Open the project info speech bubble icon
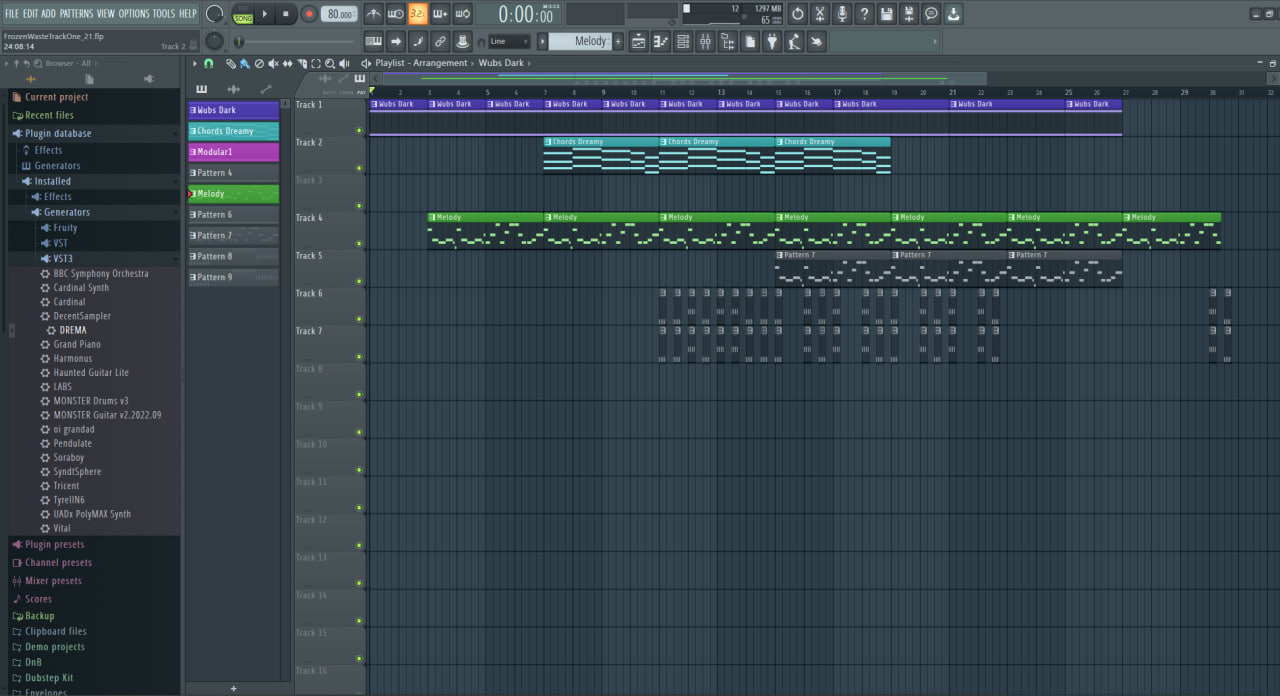Screen dimensions: 1280x696 click(x=931, y=14)
